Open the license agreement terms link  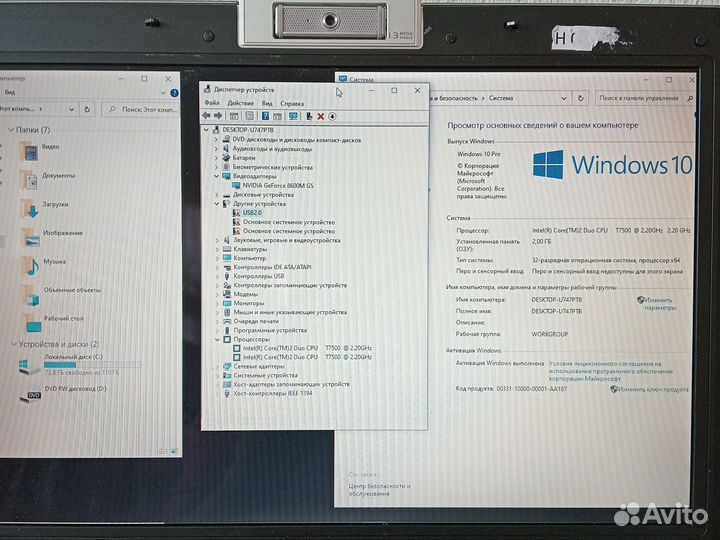(611, 371)
